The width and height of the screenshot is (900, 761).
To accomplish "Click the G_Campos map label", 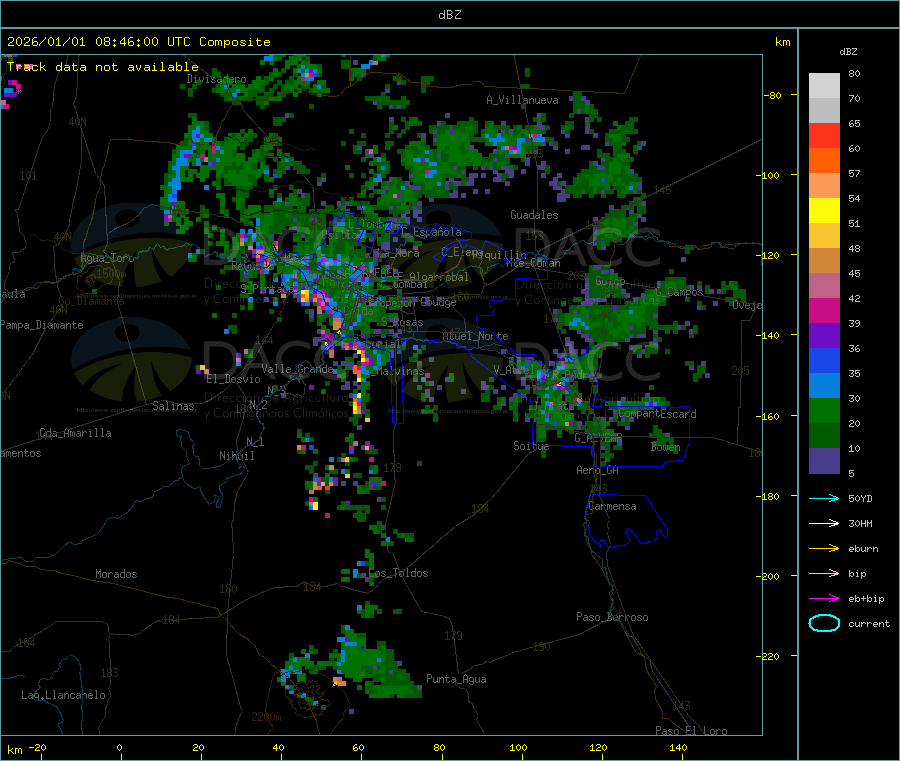I will (679, 292).
